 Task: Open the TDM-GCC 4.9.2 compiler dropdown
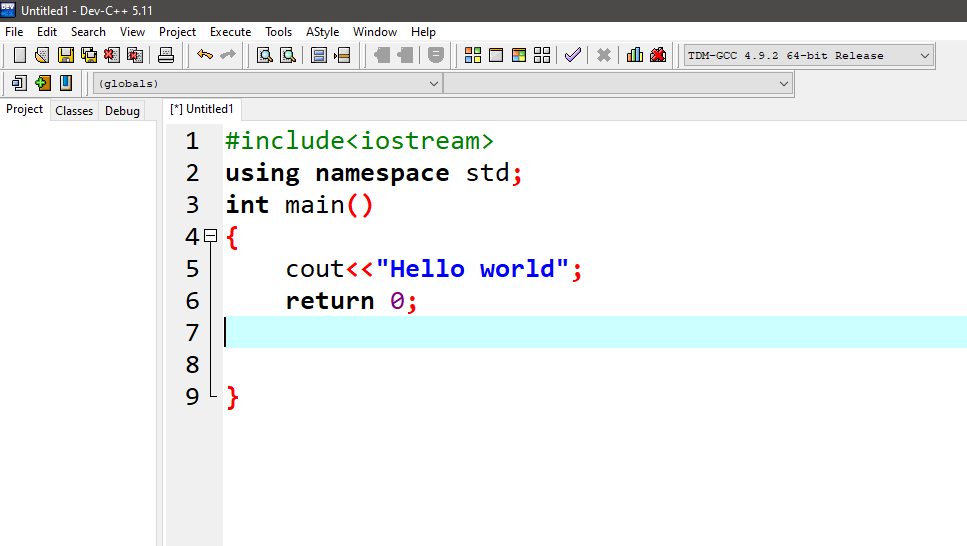809,56
